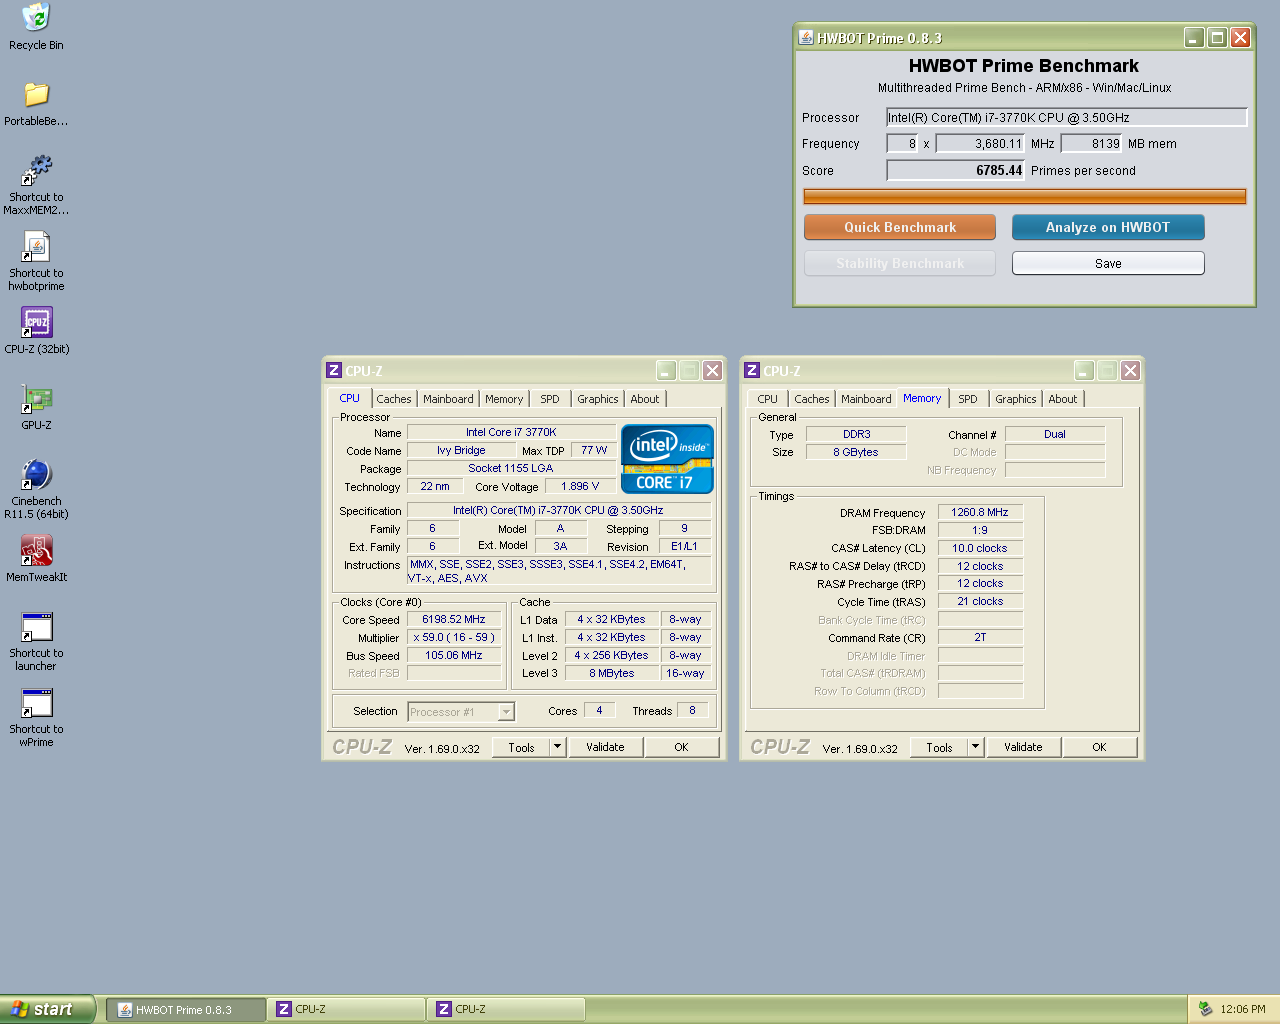Open About tab in left CPU-Z window
This screenshot has height=1024, width=1280.
[x=645, y=399]
